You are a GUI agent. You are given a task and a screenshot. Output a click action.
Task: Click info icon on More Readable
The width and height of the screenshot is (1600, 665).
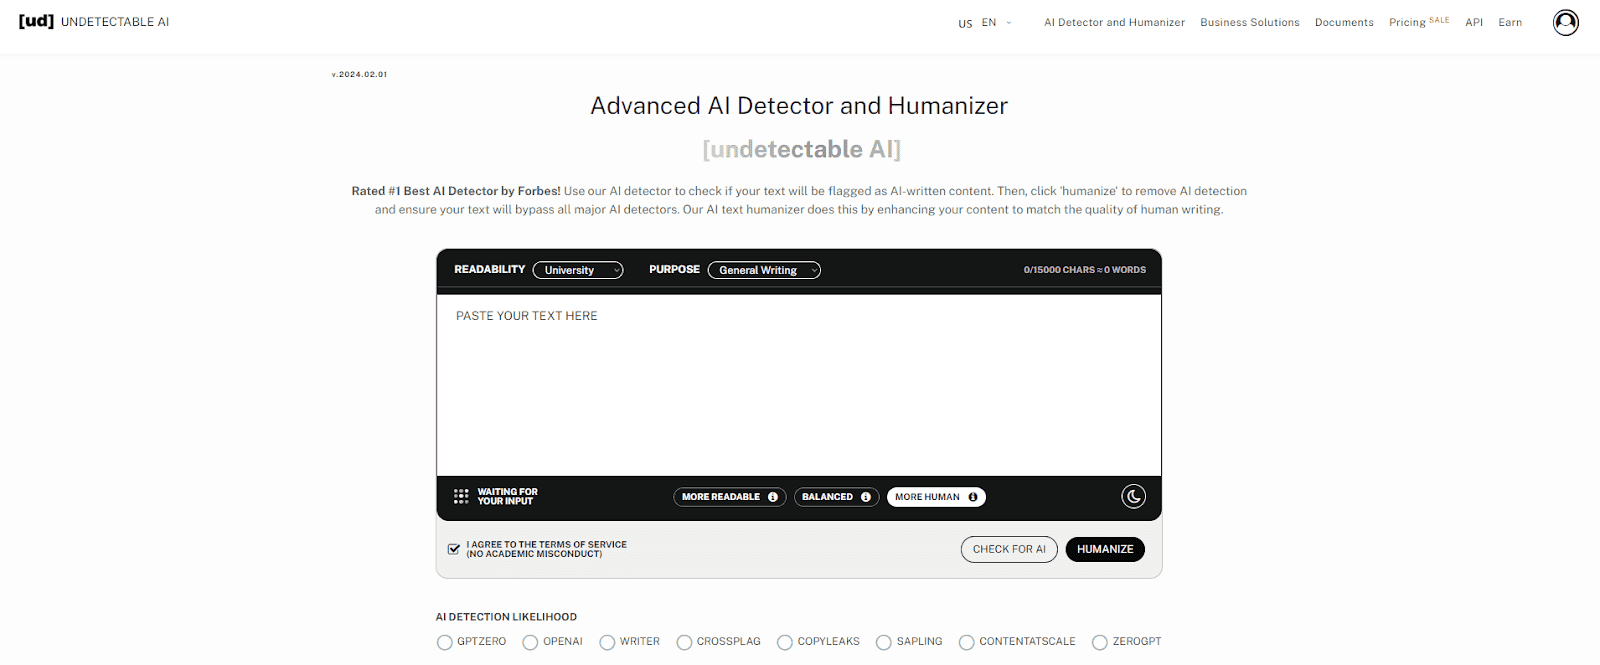(x=773, y=497)
